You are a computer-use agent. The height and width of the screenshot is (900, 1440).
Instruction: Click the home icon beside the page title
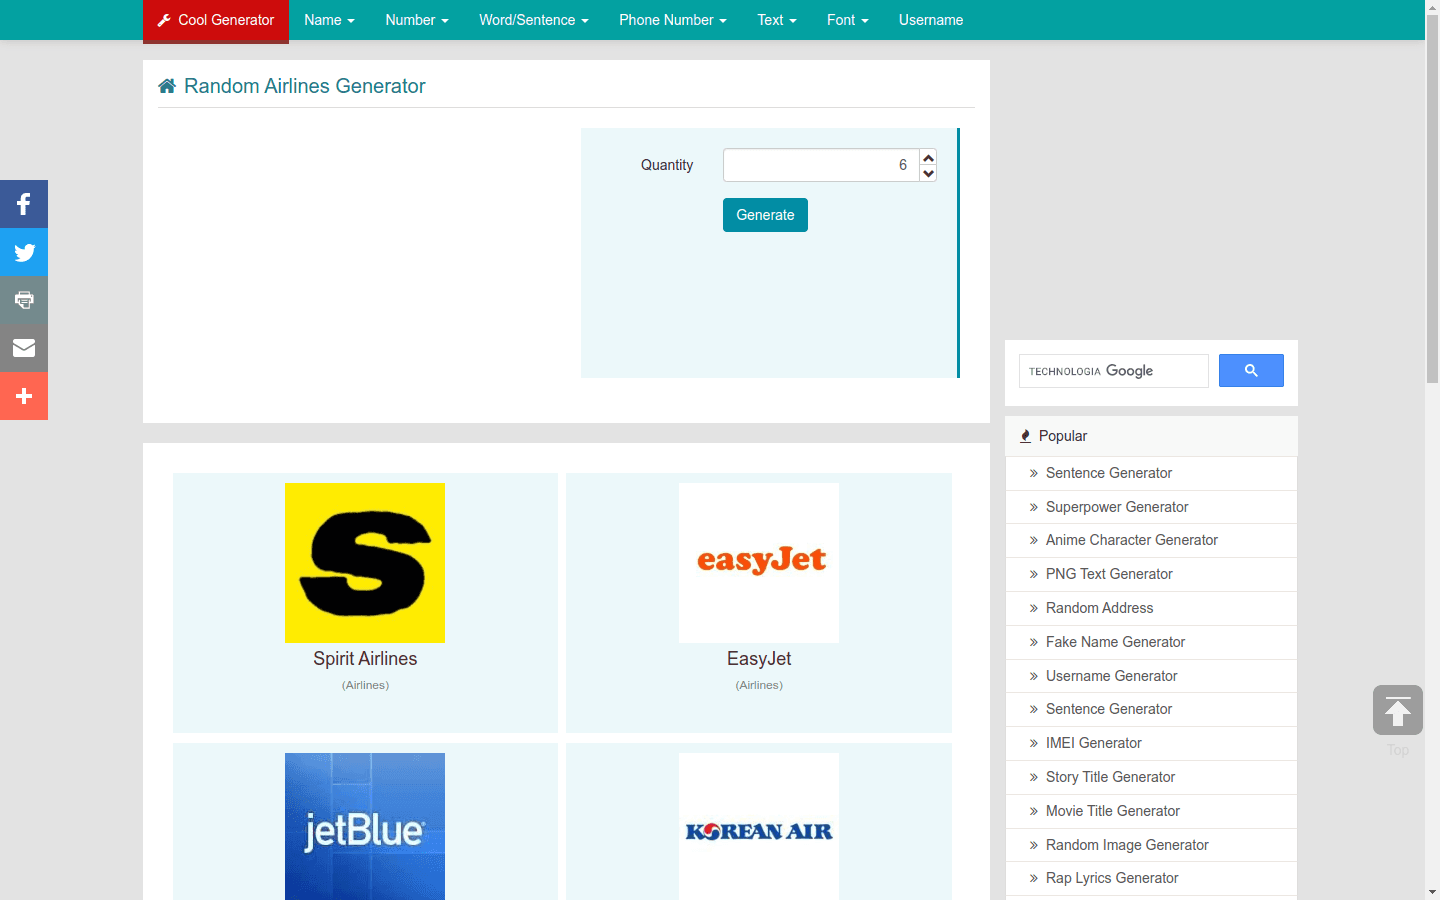(166, 85)
